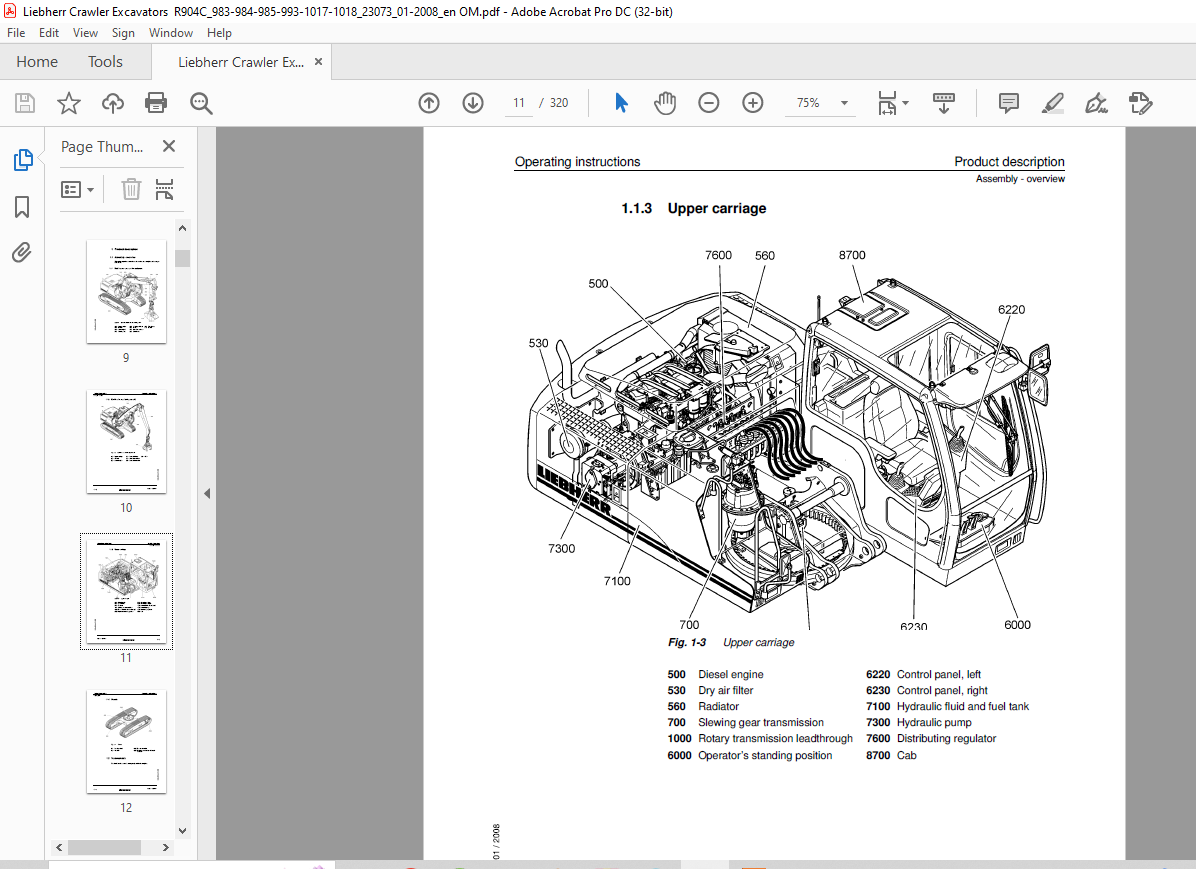This screenshot has width=1196, height=869.
Task: Open print pages/organize icon in thumbnails
Action: (x=164, y=188)
